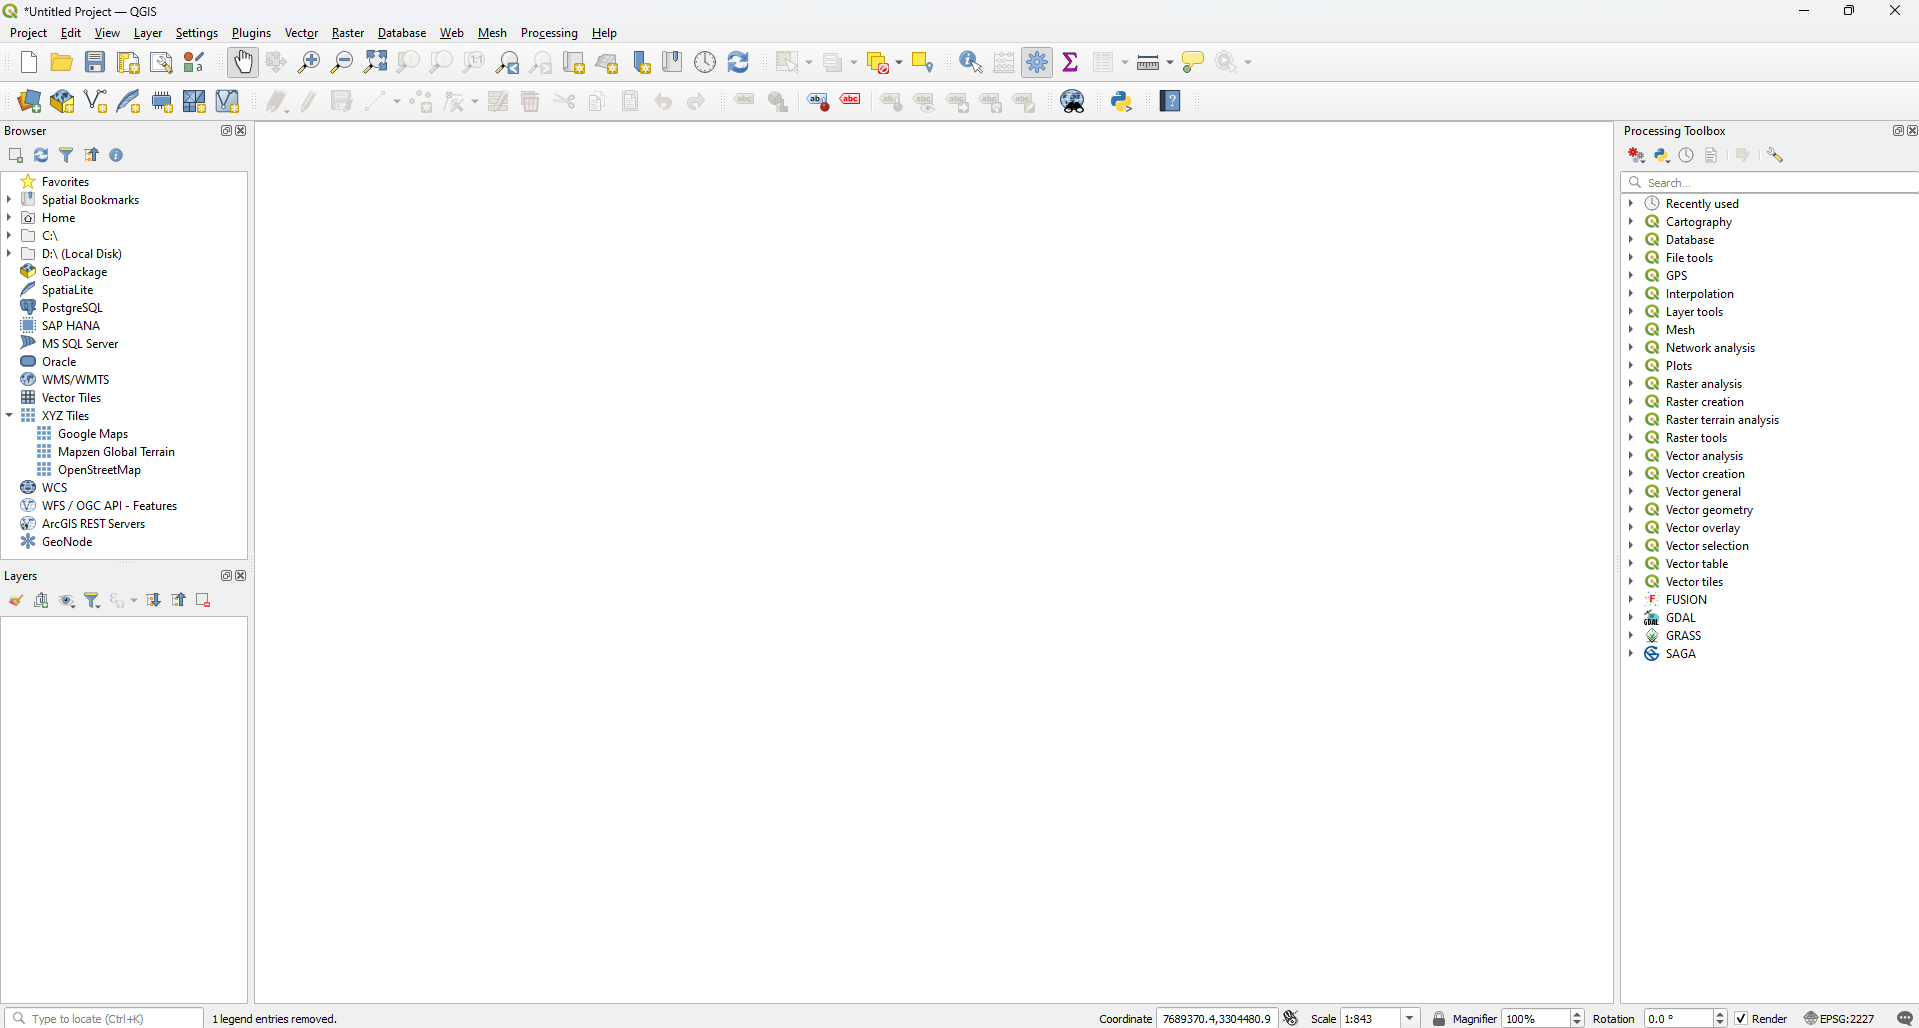Select SAGA provider in toolbox

tap(1680, 653)
